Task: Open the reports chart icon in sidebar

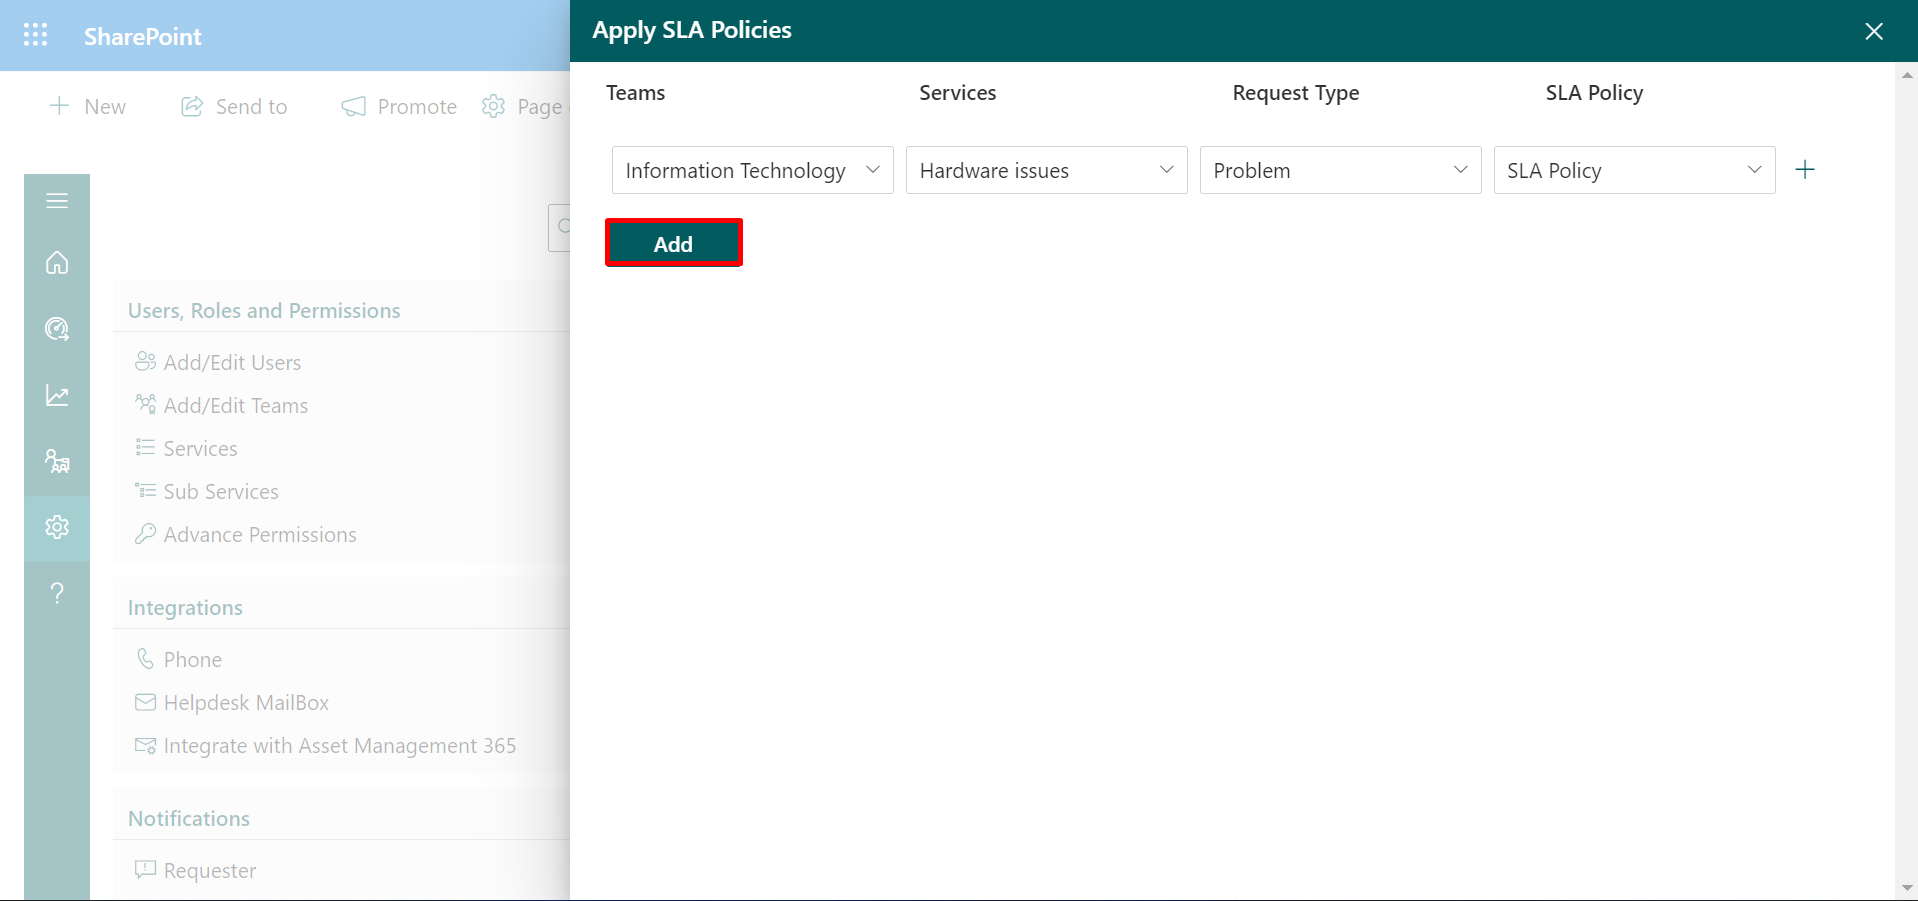Action: point(57,396)
